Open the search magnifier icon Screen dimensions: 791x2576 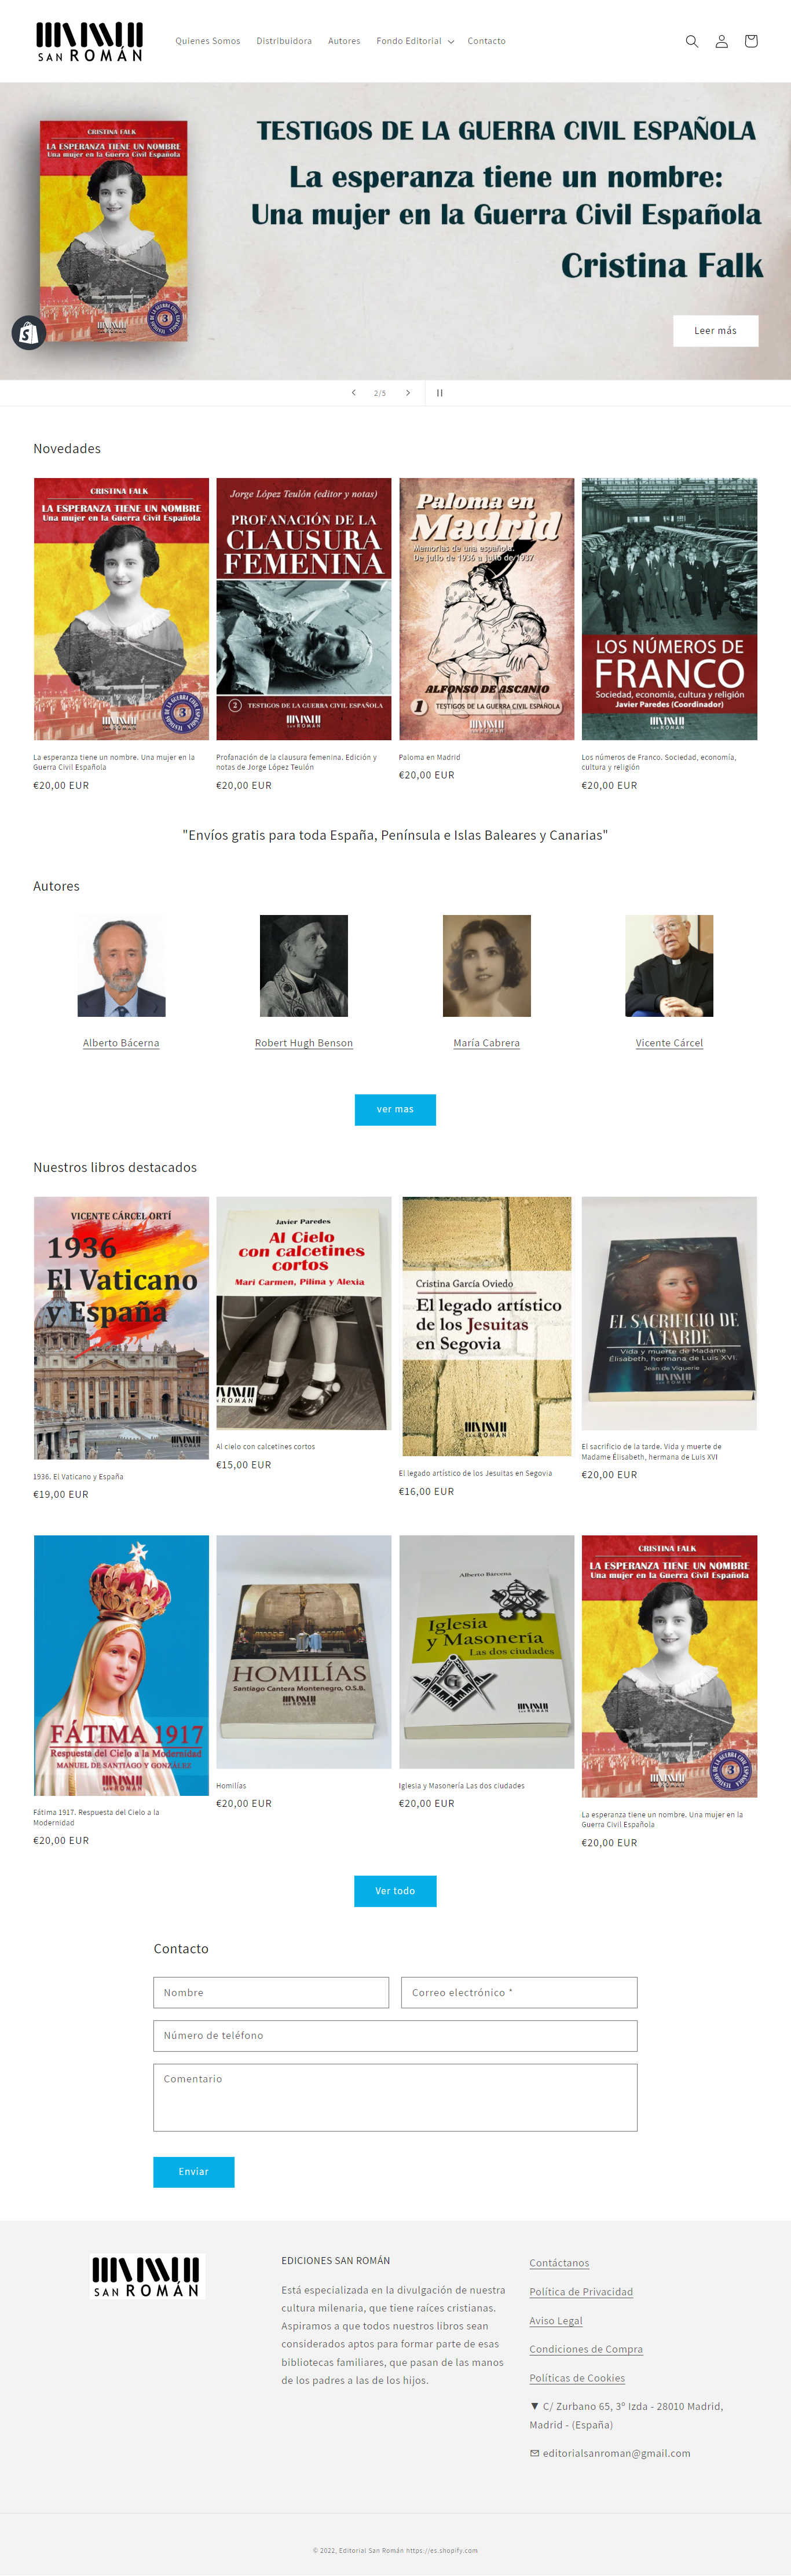[x=691, y=41]
